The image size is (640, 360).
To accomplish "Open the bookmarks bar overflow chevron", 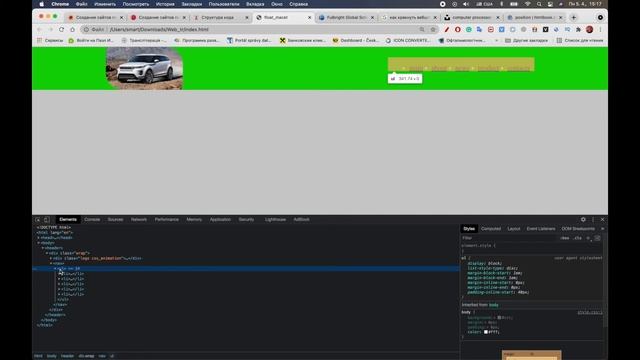I will click(x=496, y=40).
